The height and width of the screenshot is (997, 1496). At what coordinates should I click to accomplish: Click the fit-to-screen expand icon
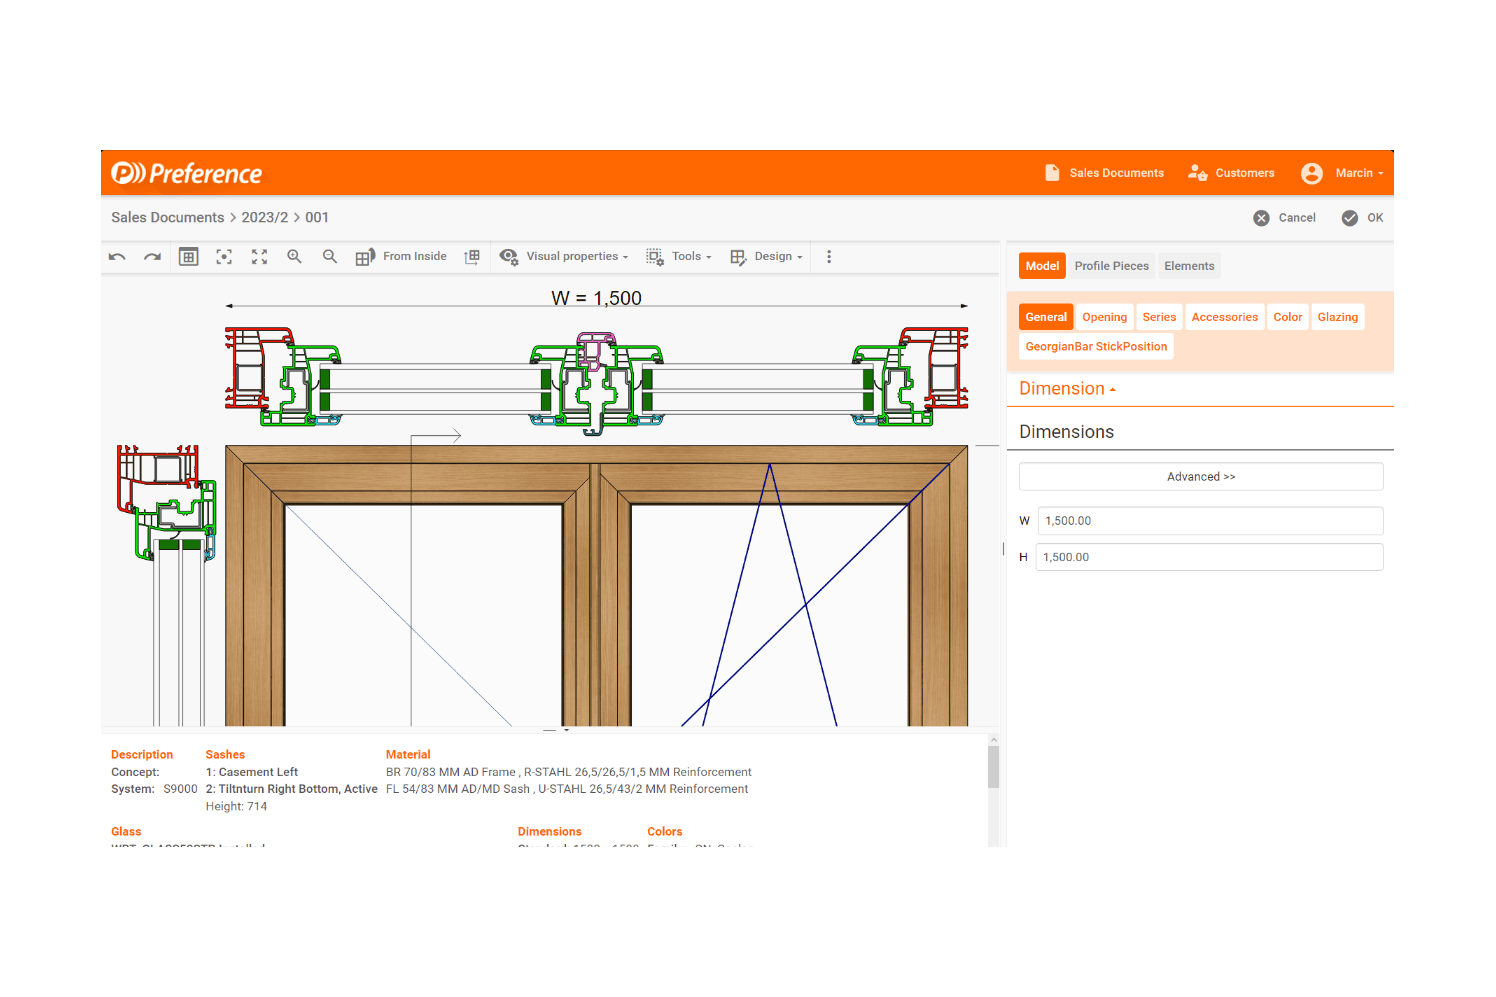point(259,257)
